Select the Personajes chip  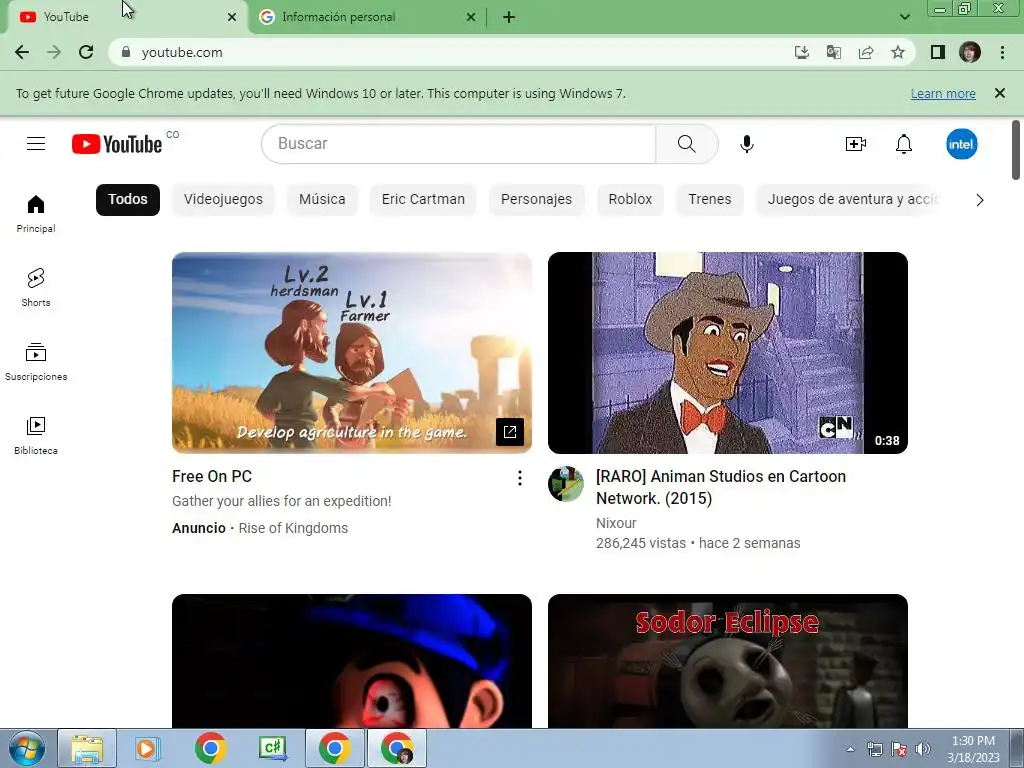click(536, 199)
